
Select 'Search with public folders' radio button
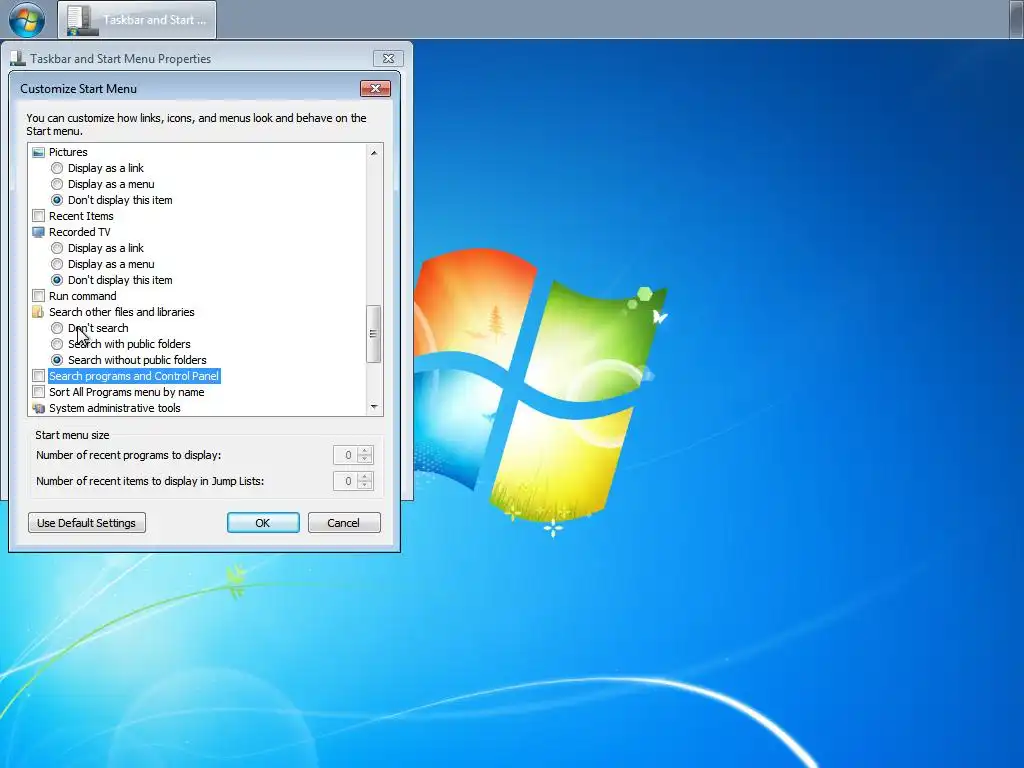57,344
